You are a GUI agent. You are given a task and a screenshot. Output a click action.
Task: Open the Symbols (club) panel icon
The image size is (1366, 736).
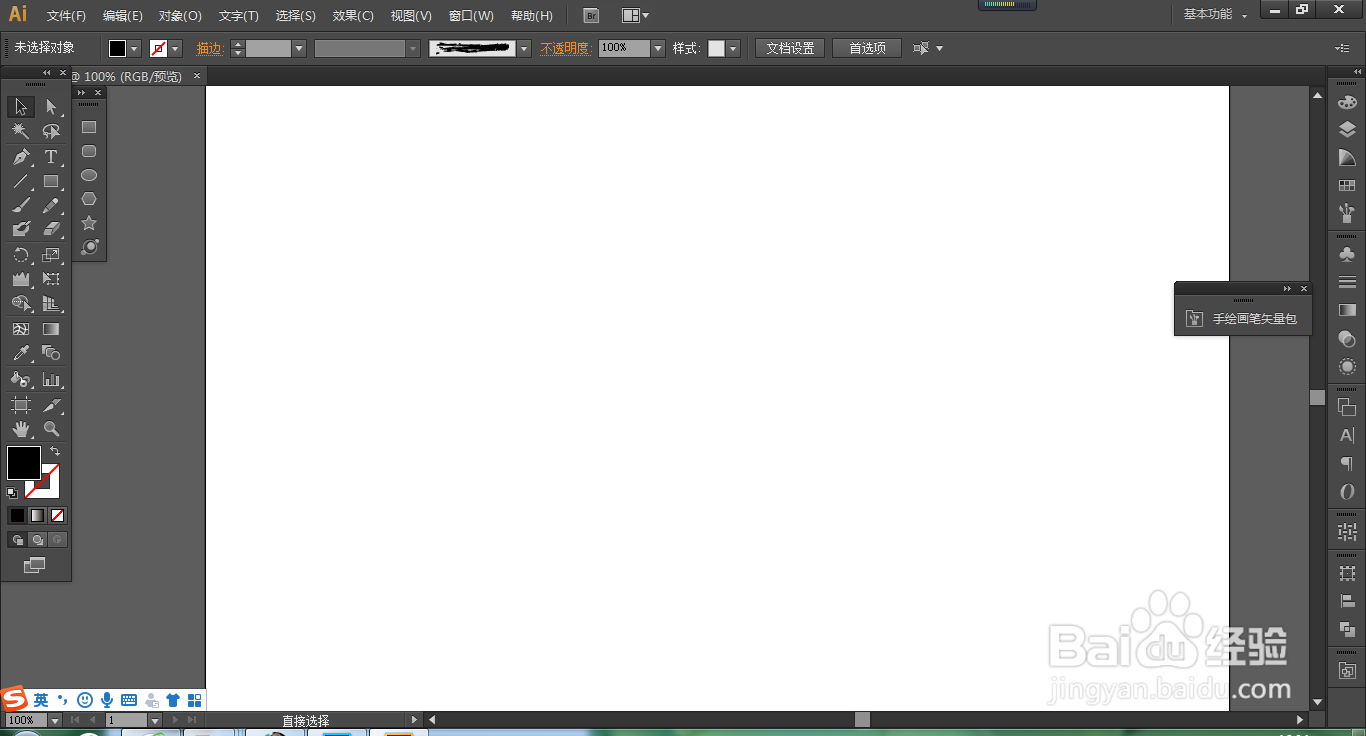tap(1347, 254)
